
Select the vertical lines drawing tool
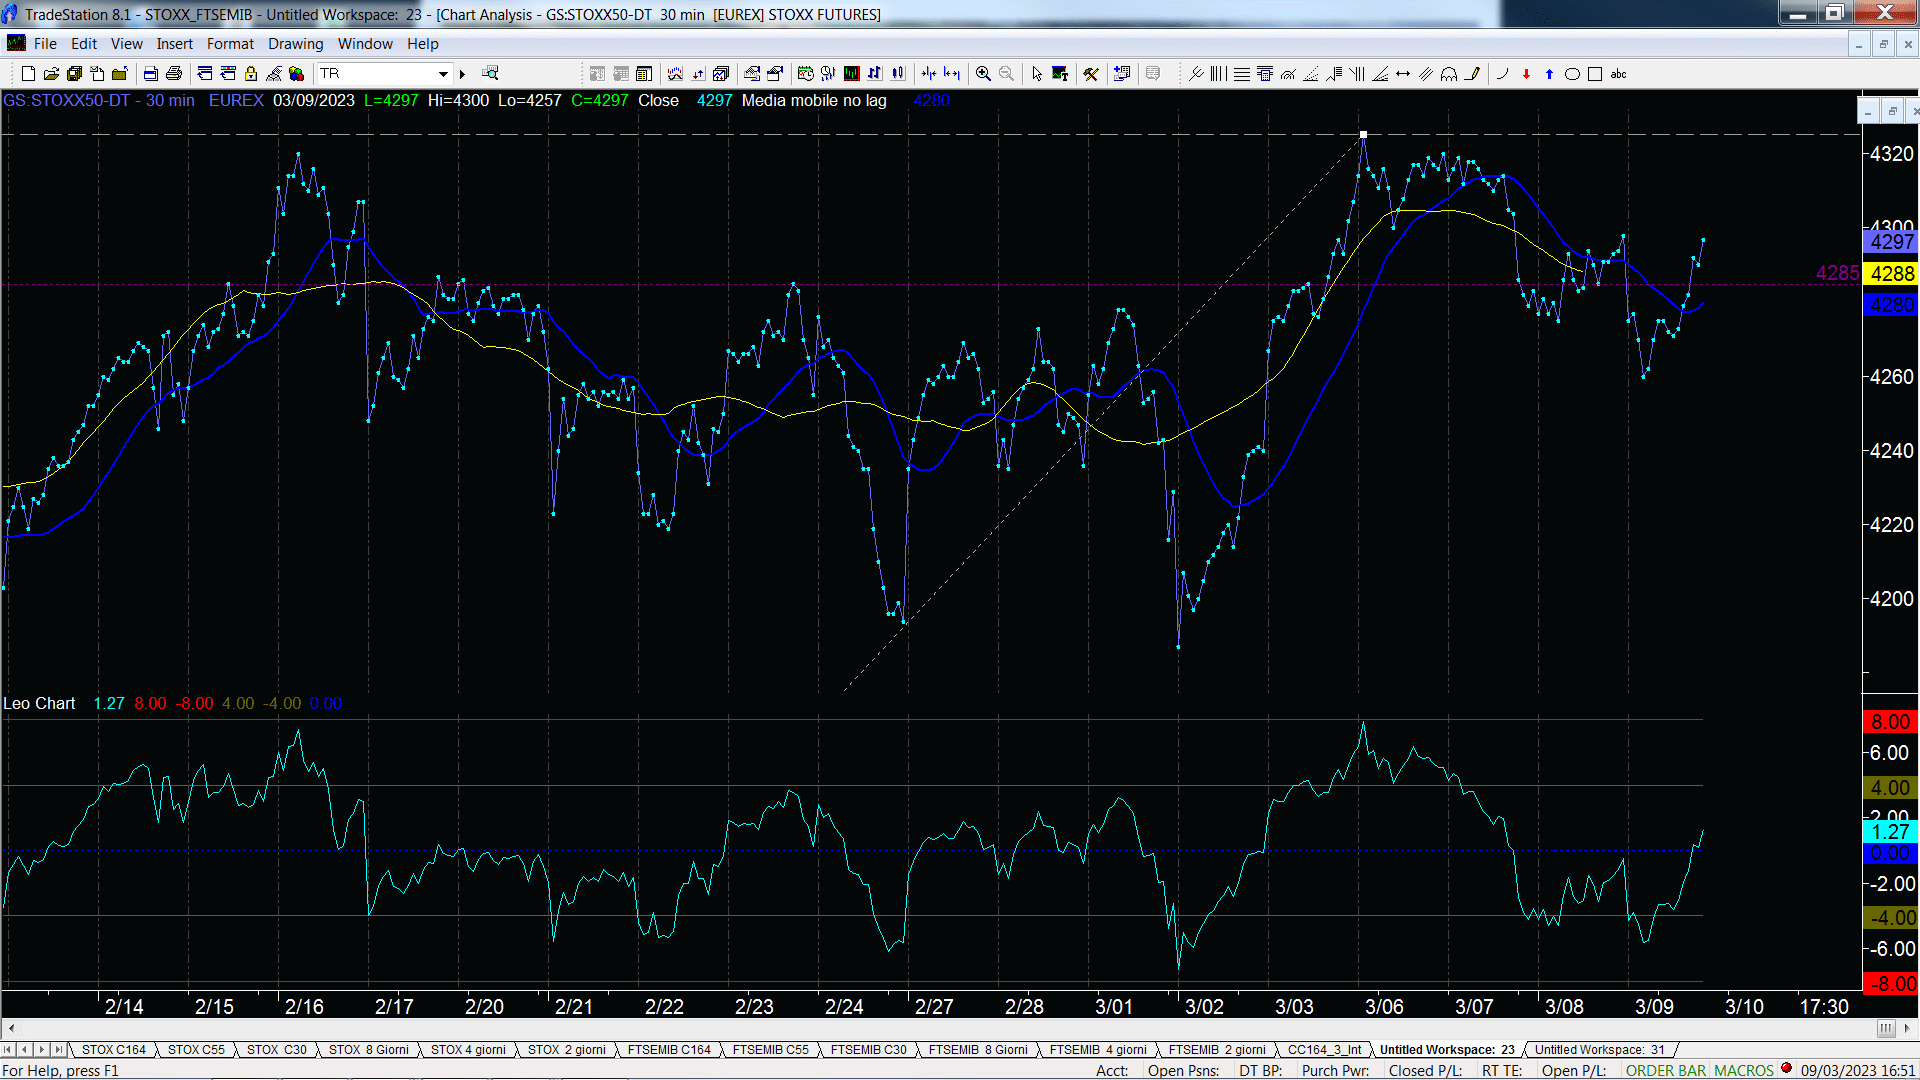pyautogui.click(x=1218, y=74)
